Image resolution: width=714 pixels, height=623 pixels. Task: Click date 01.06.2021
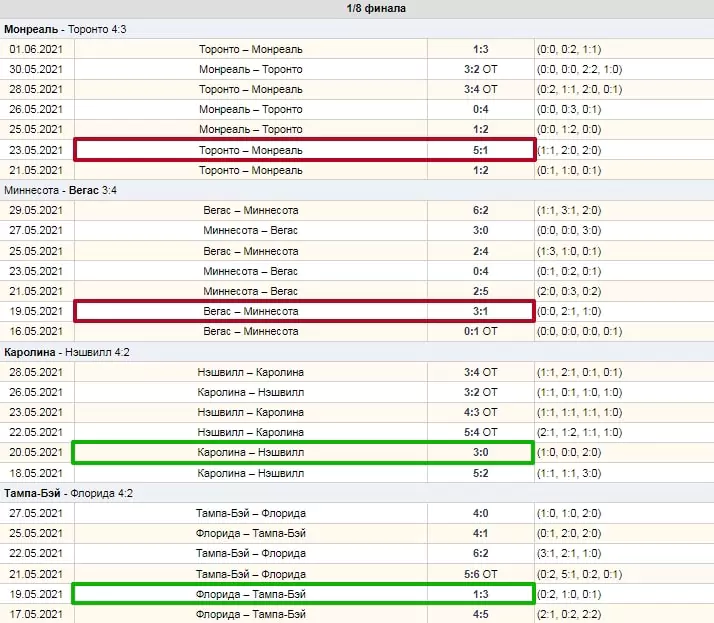(x=36, y=49)
